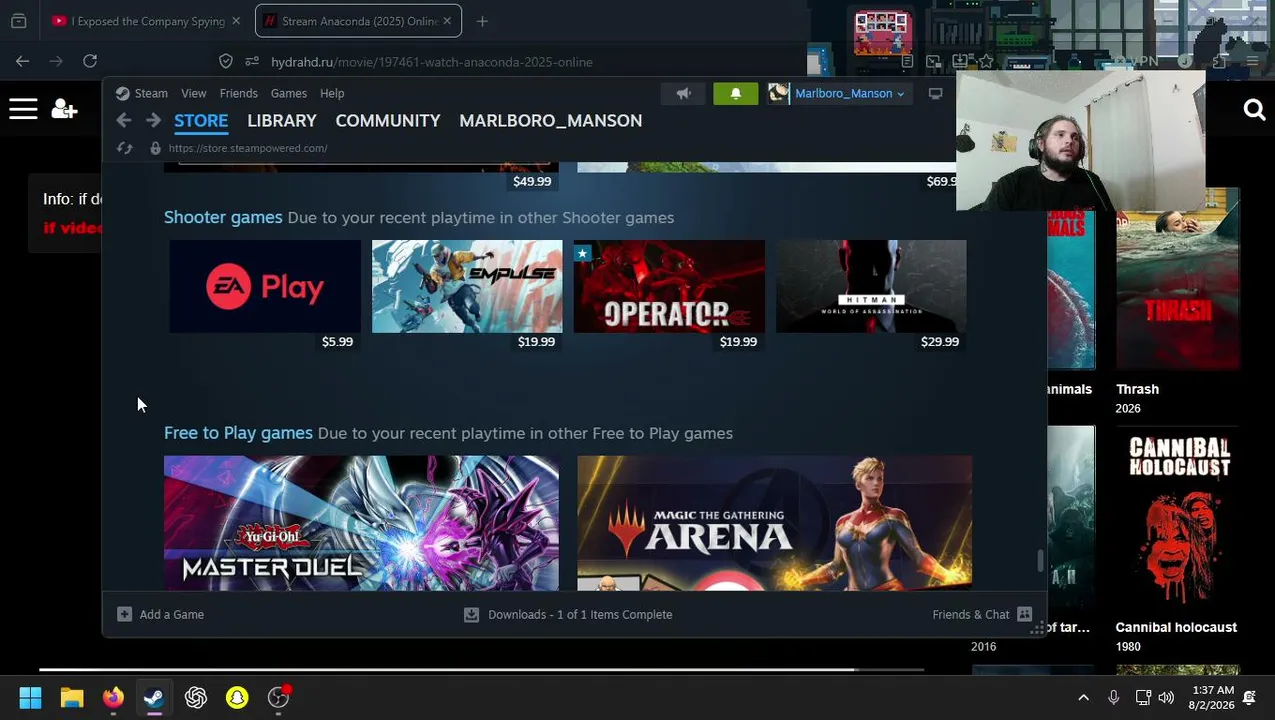Open File Explorer from the taskbar

pyautogui.click(x=72, y=698)
